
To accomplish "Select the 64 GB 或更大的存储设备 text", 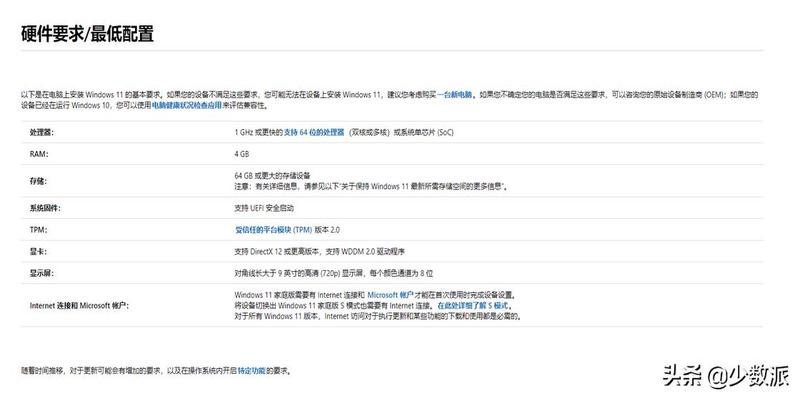I will [x=272, y=176].
